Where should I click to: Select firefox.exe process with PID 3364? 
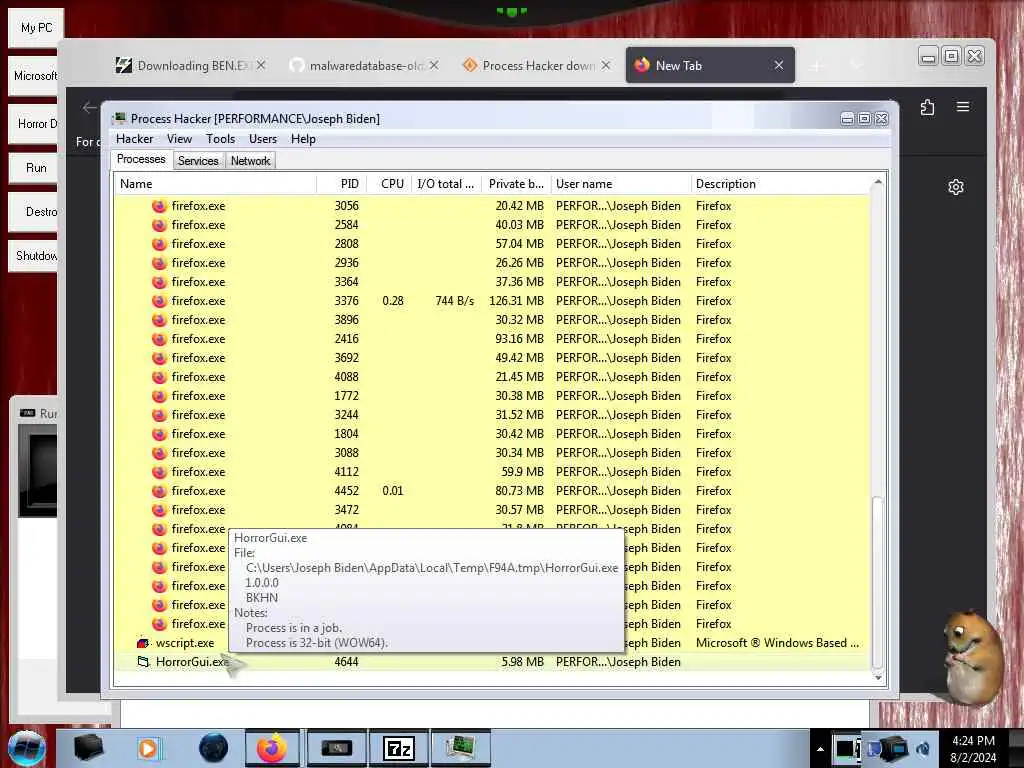point(492,281)
